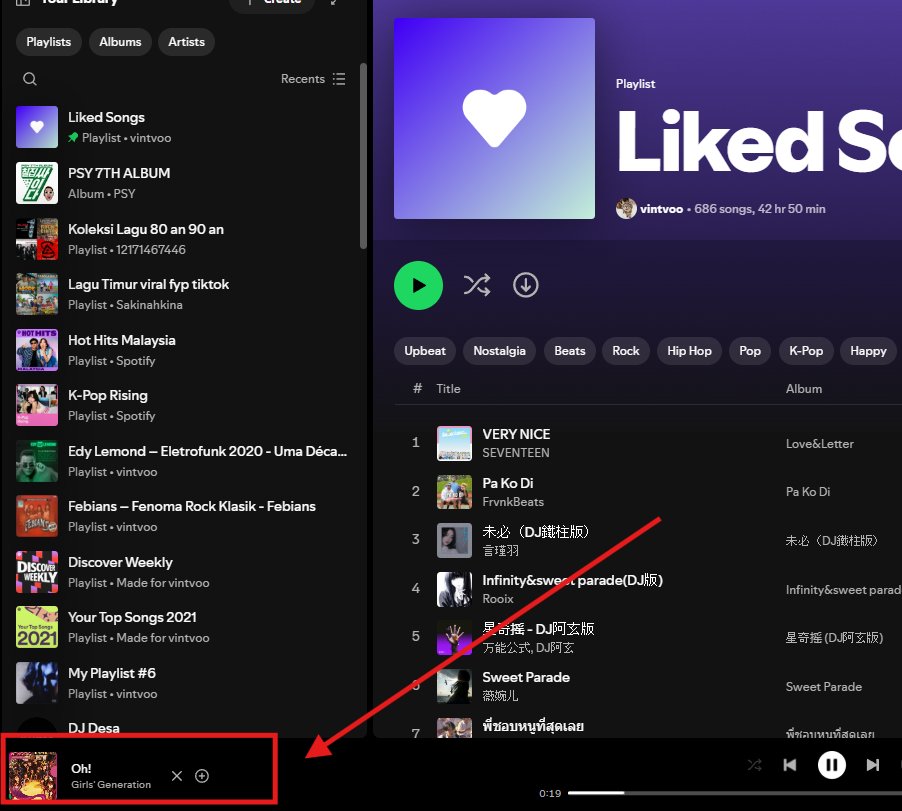The height and width of the screenshot is (811, 902).
Task: Add the song Oh! to Liked Songs
Action: coord(202,776)
